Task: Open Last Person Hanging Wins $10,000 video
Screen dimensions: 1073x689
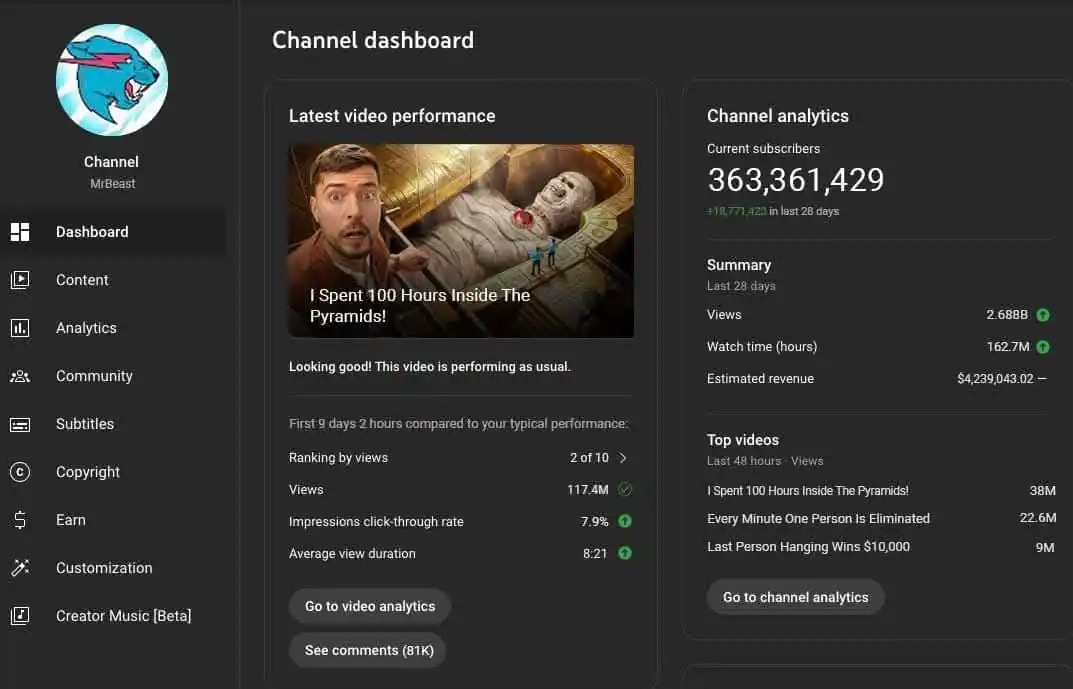Action: coord(808,547)
